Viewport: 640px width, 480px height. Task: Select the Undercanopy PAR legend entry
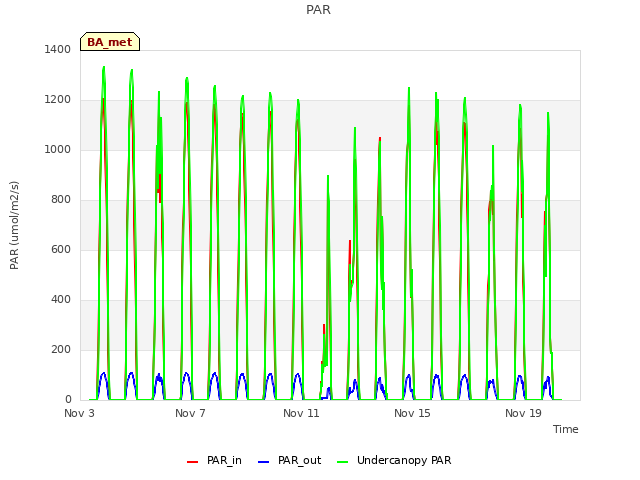(x=394, y=460)
